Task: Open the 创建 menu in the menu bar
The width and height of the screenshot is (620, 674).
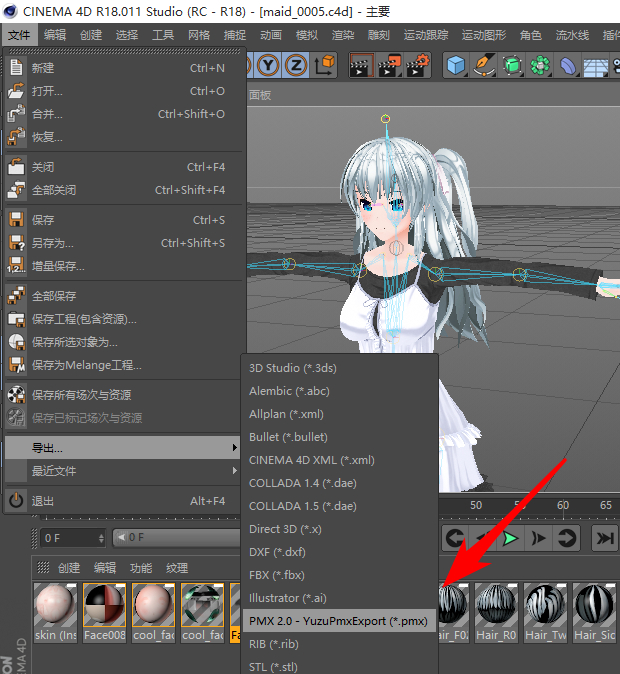Action: [x=91, y=35]
